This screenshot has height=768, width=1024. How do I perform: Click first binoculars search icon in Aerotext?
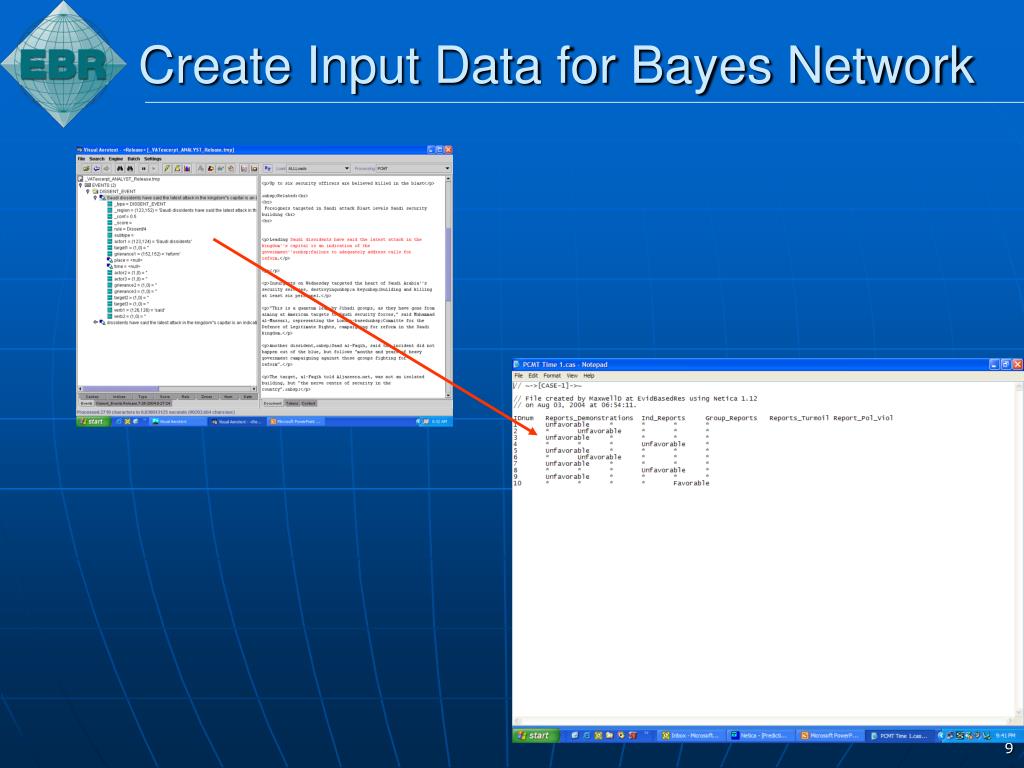pyautogui.click(x=120, y=168)
